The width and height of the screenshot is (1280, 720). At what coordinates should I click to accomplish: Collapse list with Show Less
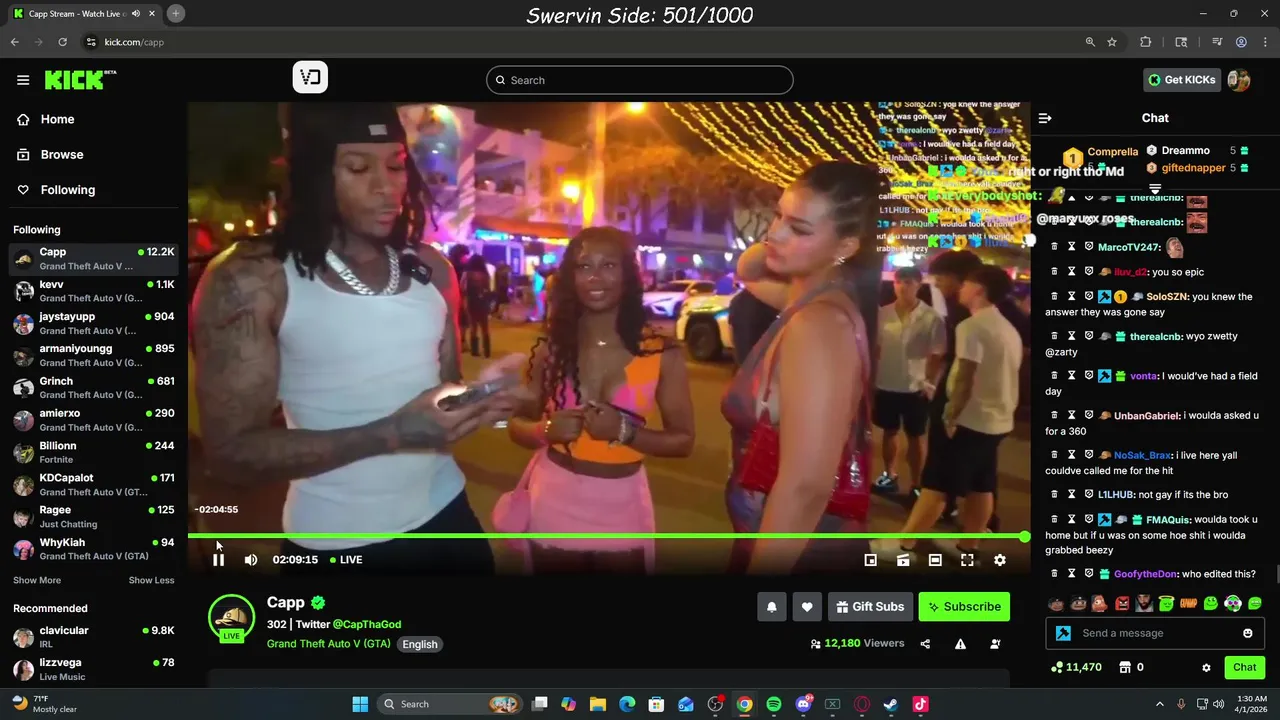coord(151,580)
